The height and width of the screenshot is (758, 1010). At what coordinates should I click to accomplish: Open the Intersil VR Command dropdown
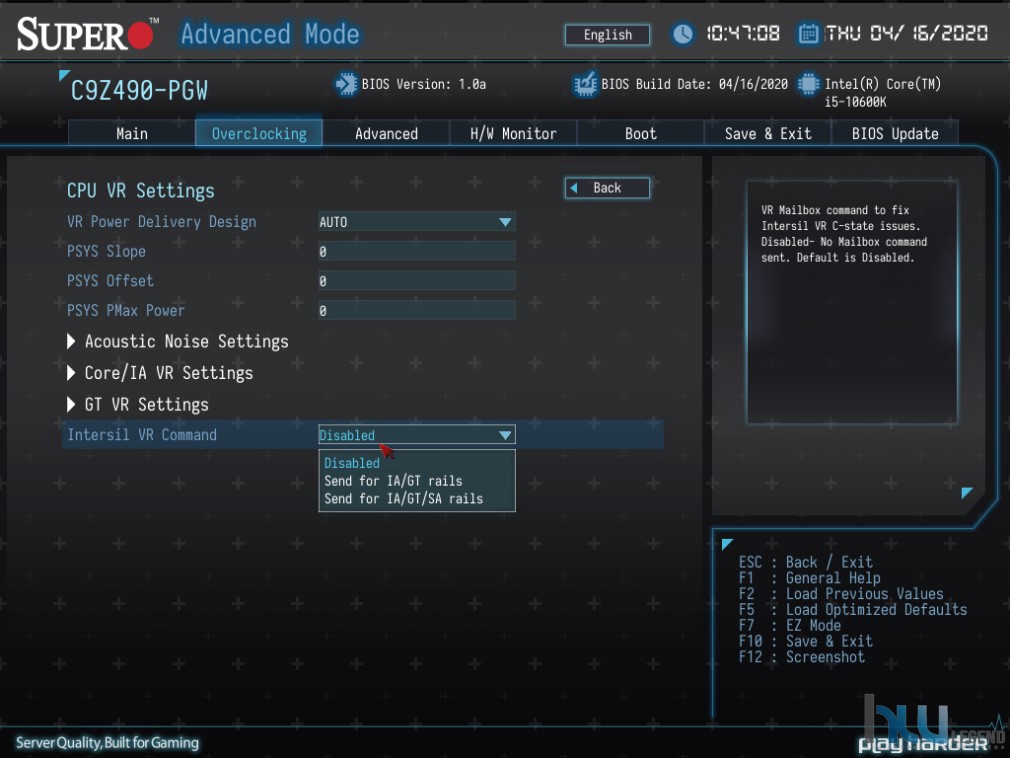(x=417, y=435)
